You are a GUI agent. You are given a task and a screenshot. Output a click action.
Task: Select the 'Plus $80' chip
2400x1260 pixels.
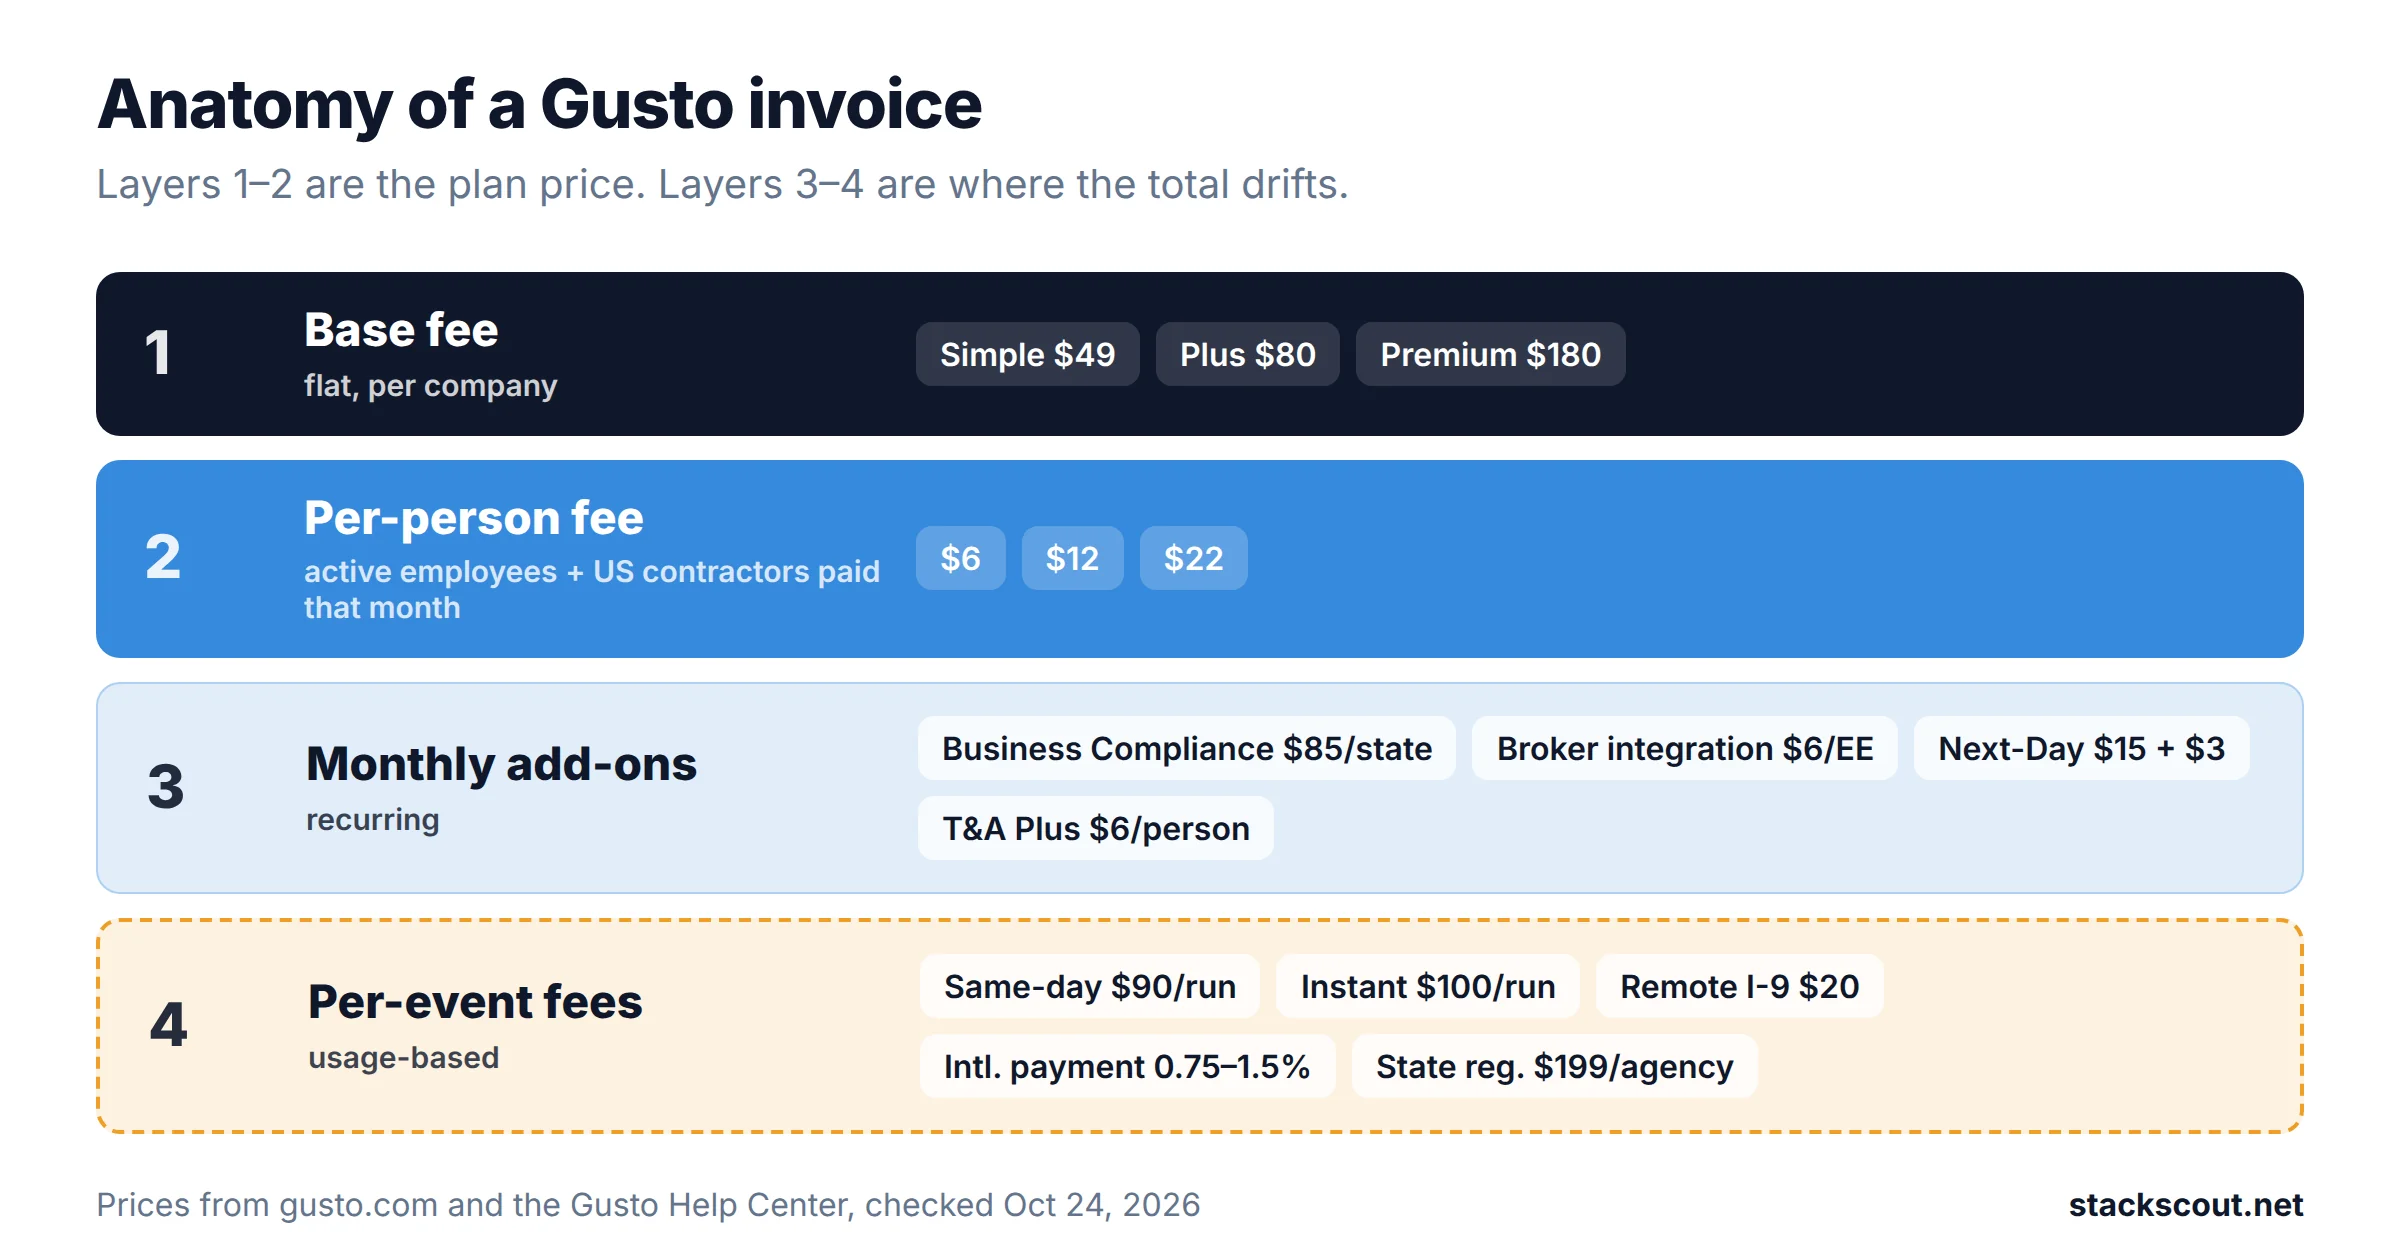[x=1247, y=354]
